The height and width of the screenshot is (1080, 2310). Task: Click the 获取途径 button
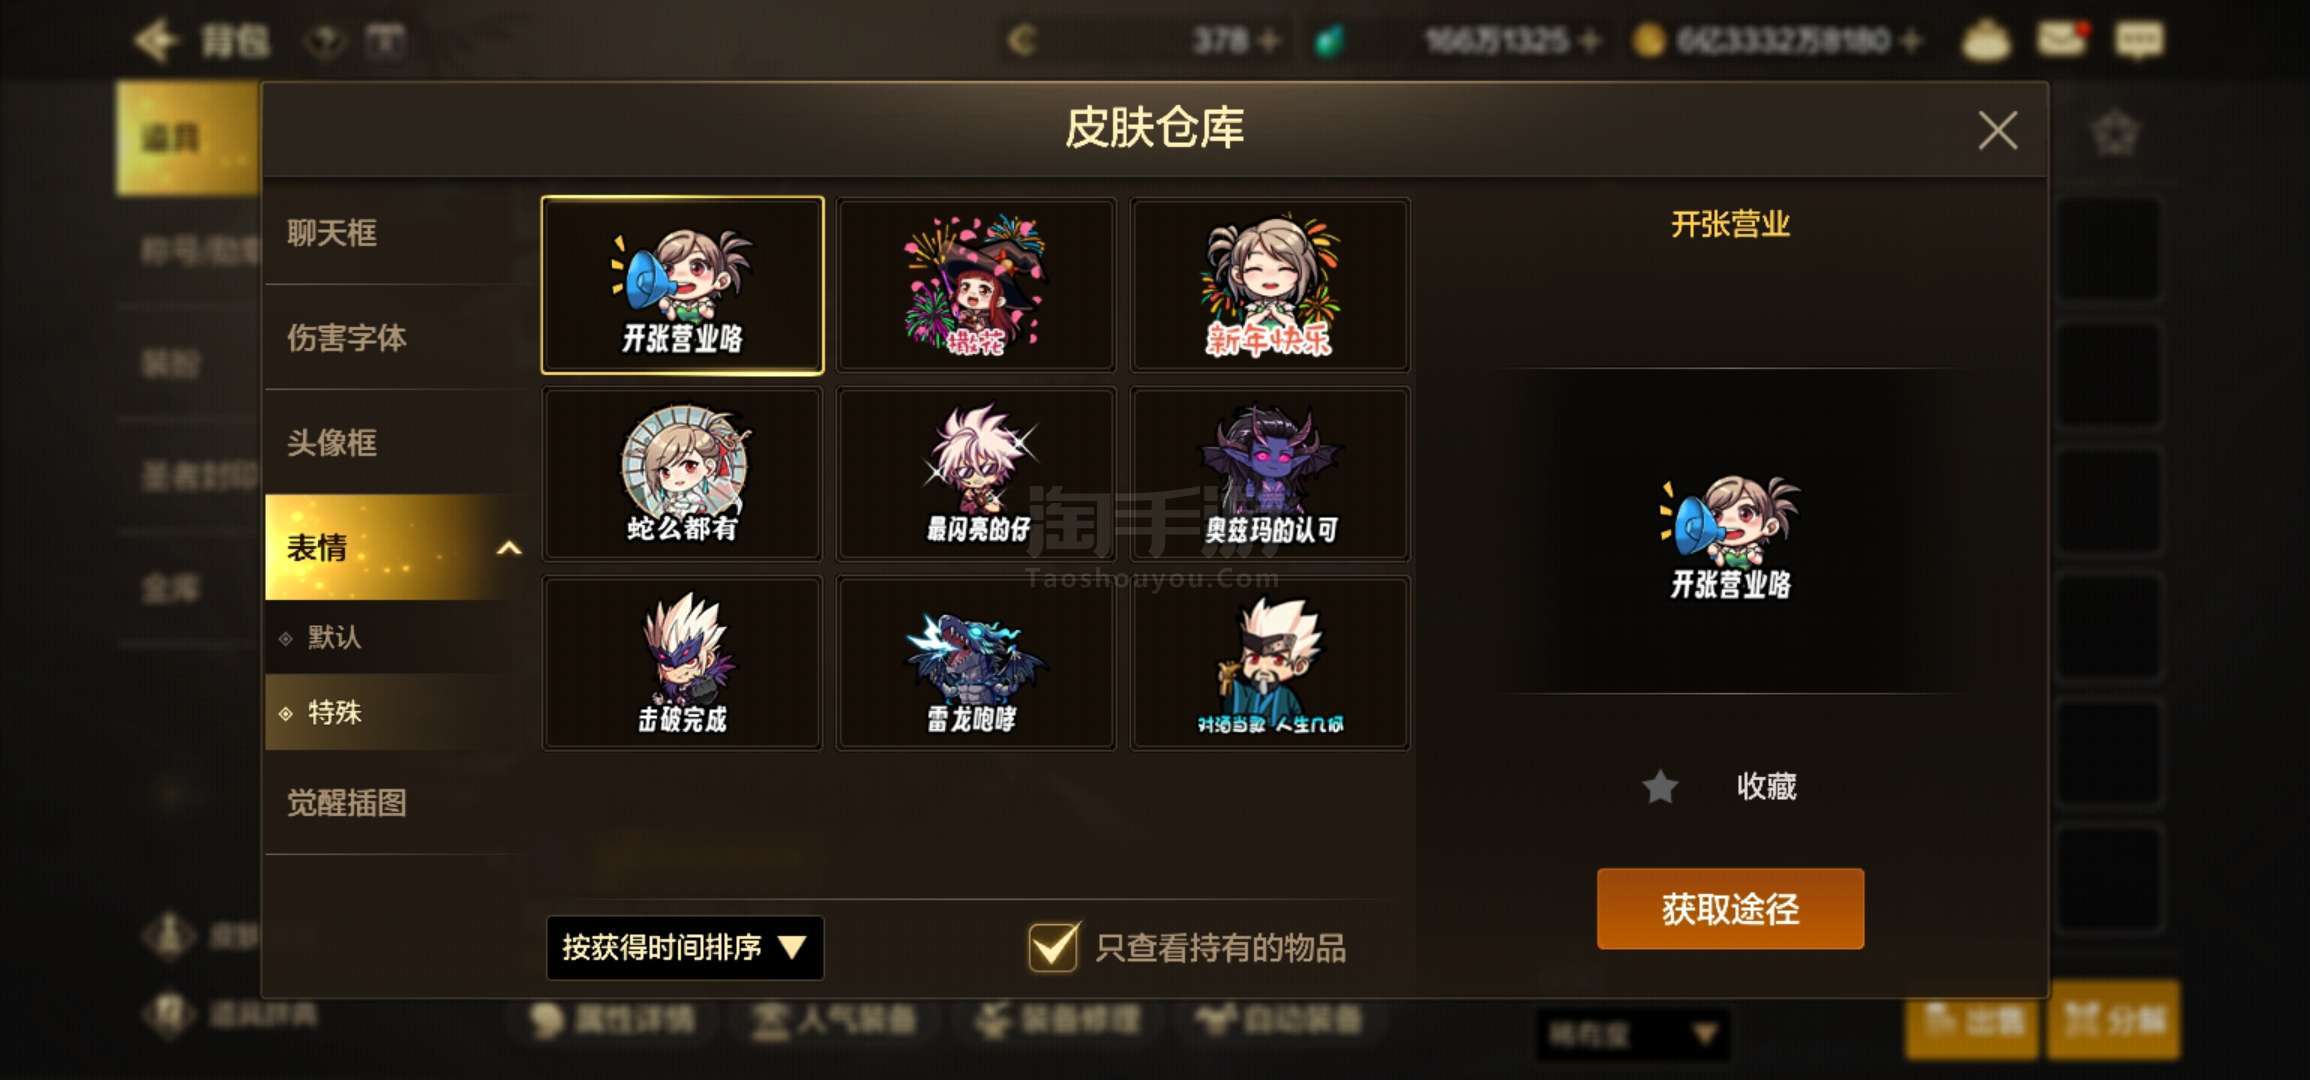(1730, 909)
